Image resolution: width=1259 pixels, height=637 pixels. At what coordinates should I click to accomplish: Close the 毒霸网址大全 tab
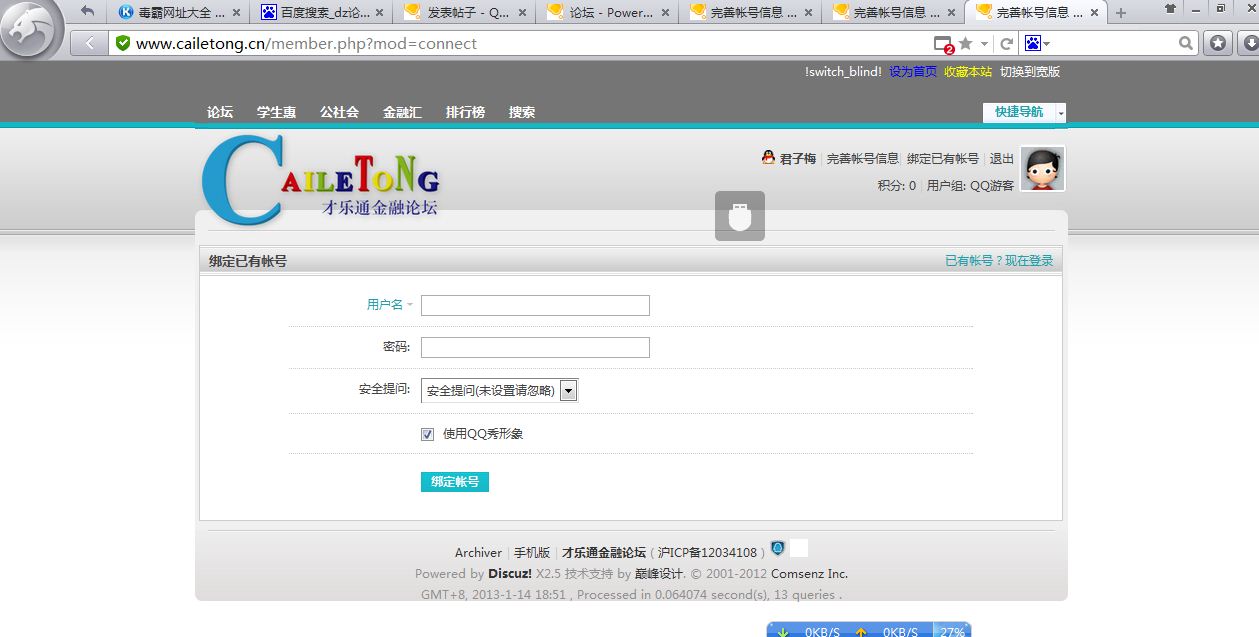(x=236, y=13)
